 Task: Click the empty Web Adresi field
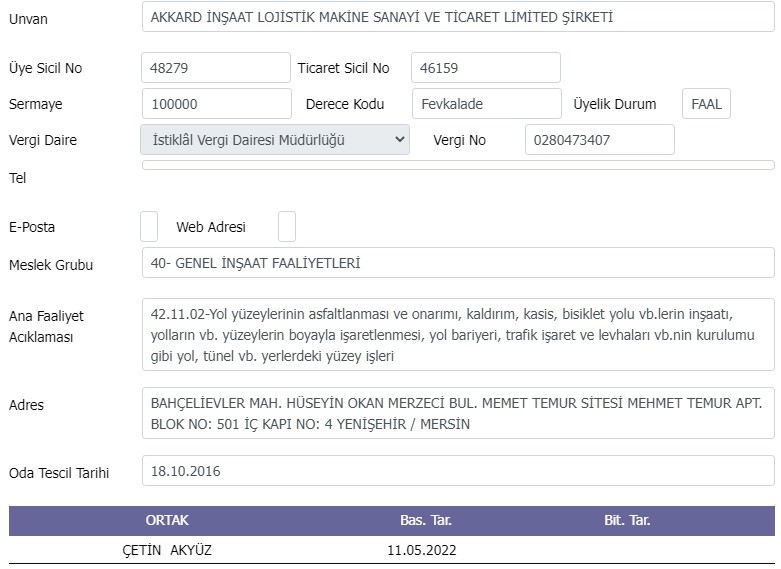[x=287, y=226]
